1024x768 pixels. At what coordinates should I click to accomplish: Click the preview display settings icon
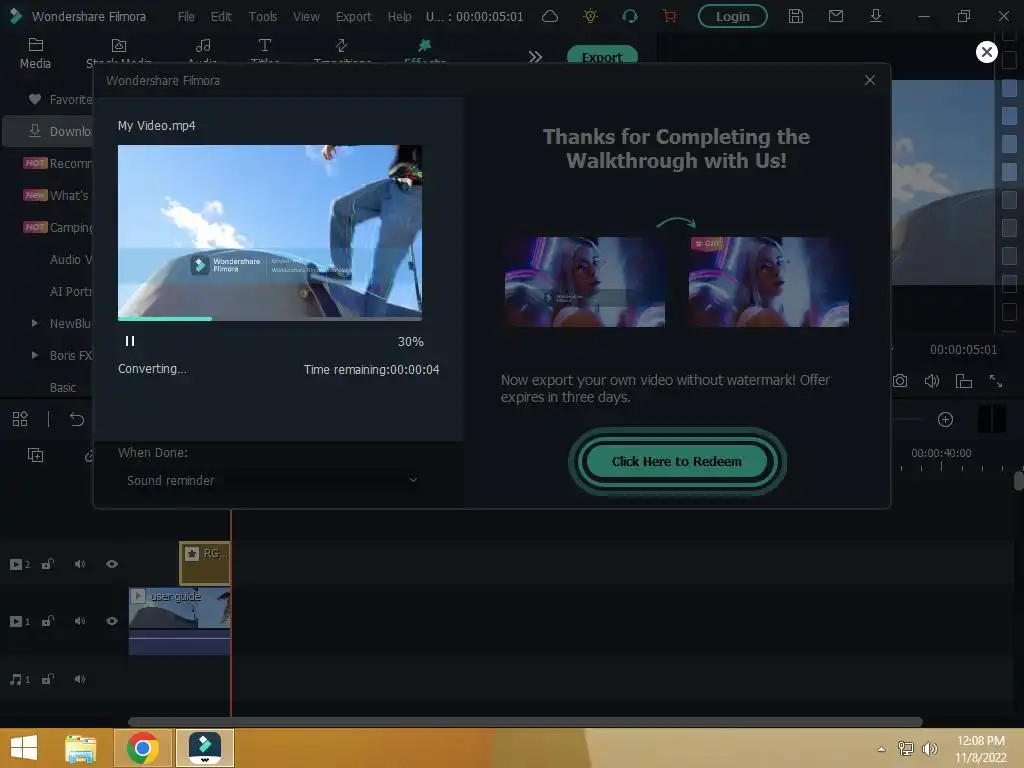[x=964, y=381]
